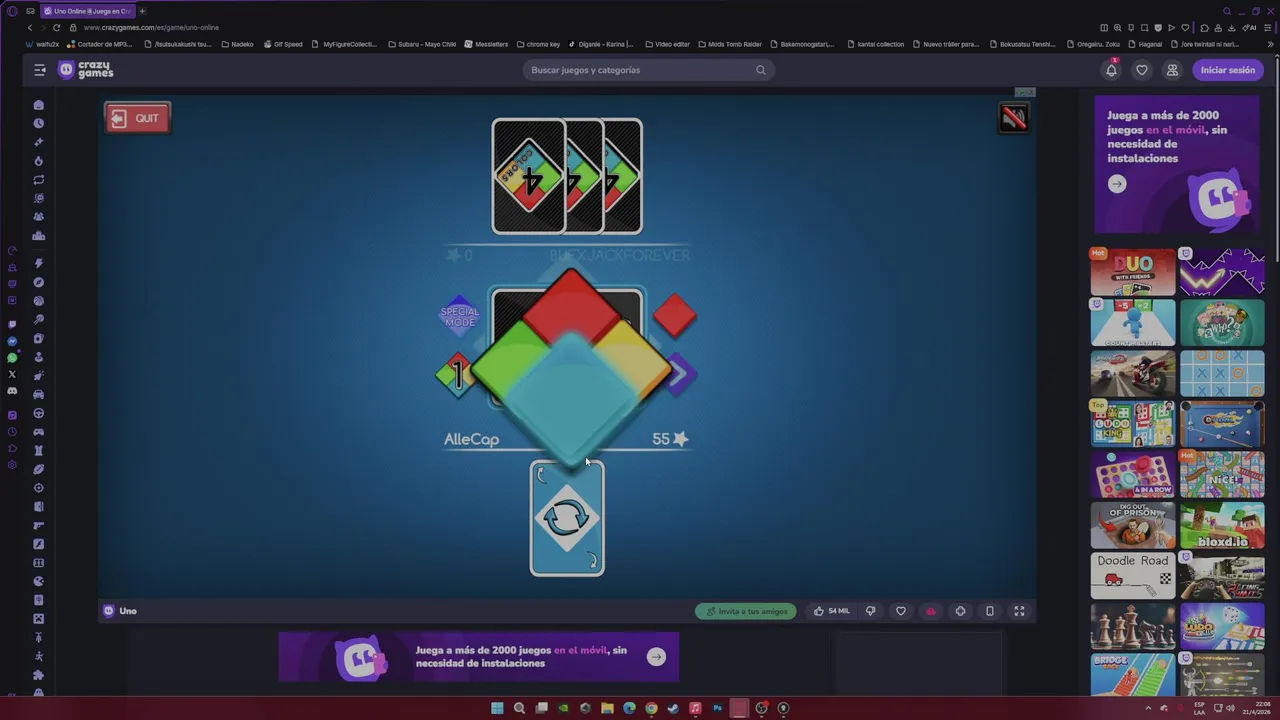Open Chrome from taskbar
This screenshot has height=720, width=1280.
pyautogui.click(x=651, y=708)
